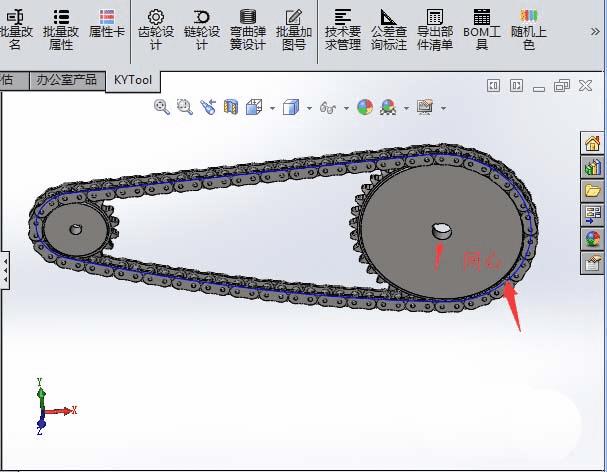Select the previous view icon
Screen dimensions: 607x472
pos(208,106)
